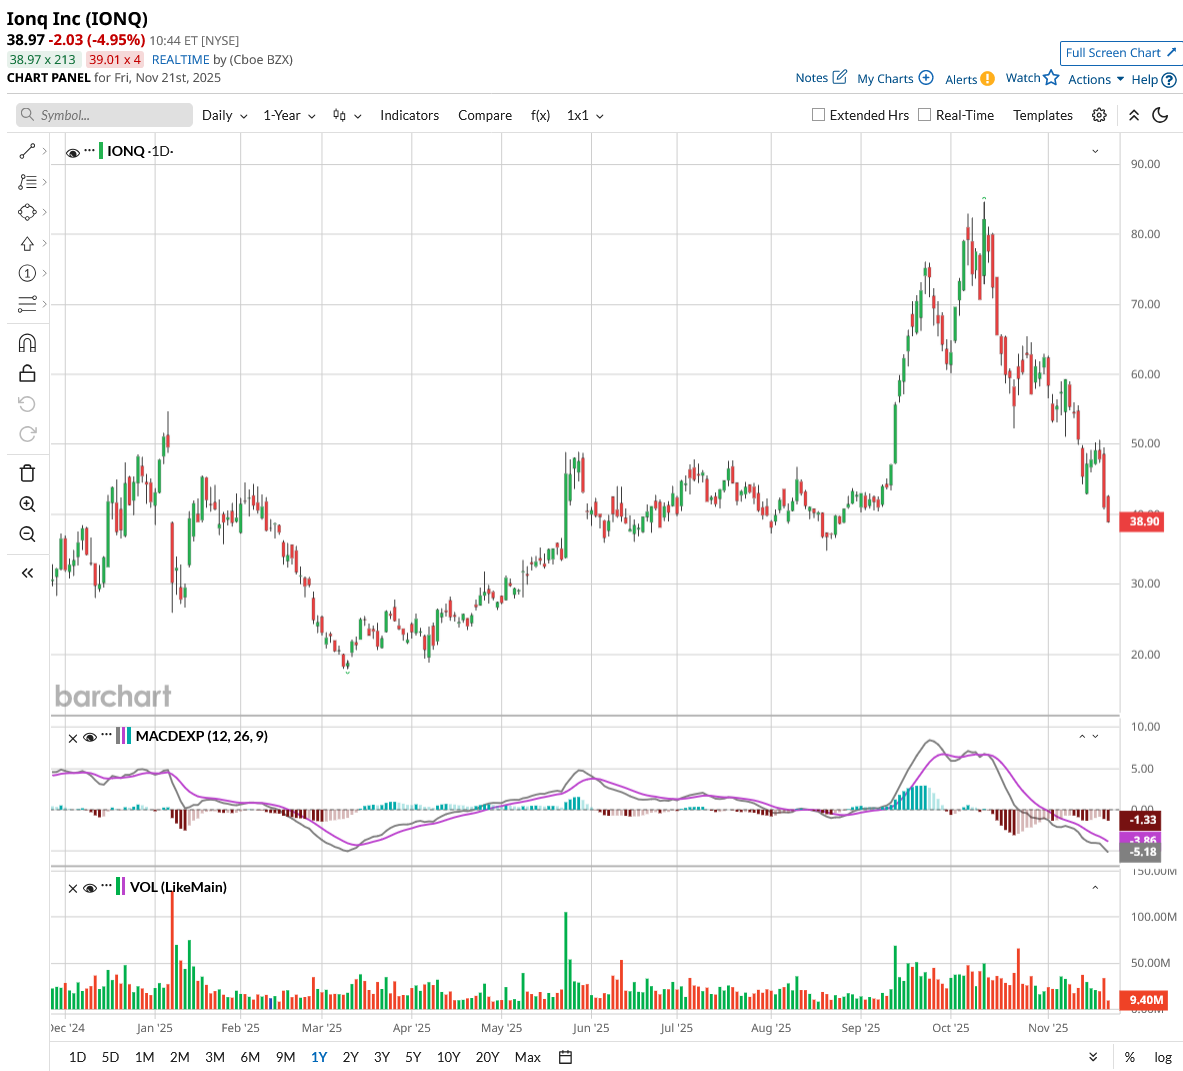Open the Help question mark icon
The image size is (1183, 1071).
(x=1169, y=79)
